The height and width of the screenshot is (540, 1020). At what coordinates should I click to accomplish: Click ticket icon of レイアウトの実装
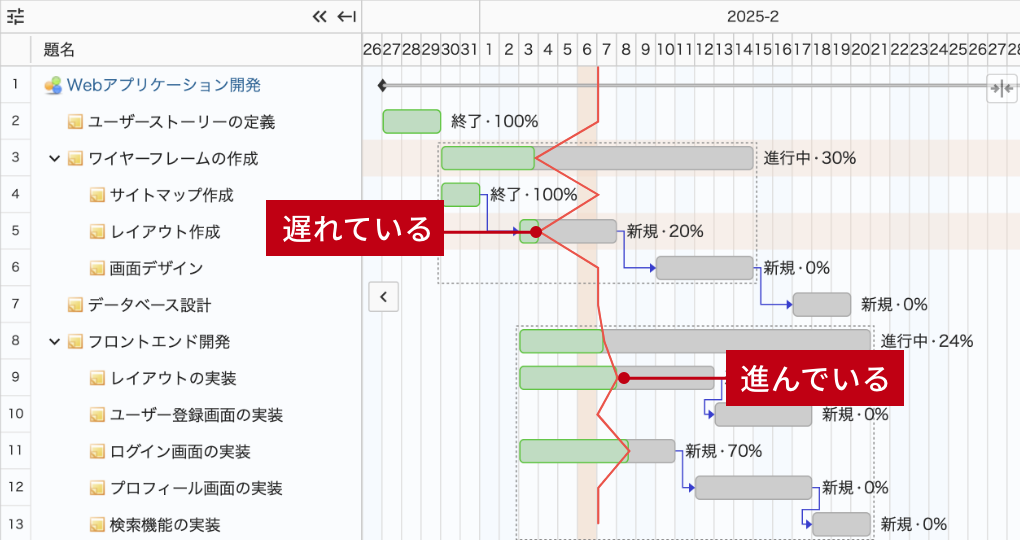[97, 378]
